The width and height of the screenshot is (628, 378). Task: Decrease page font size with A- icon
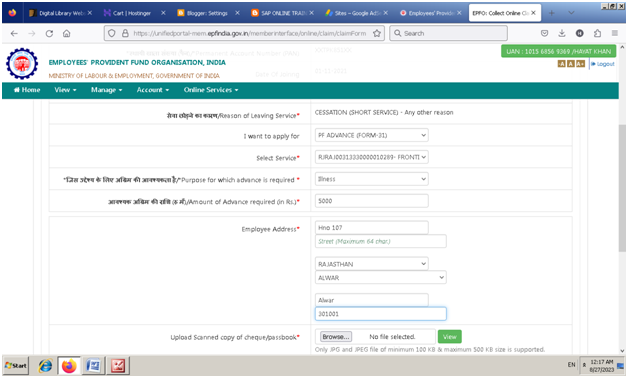tap(562, 64)
